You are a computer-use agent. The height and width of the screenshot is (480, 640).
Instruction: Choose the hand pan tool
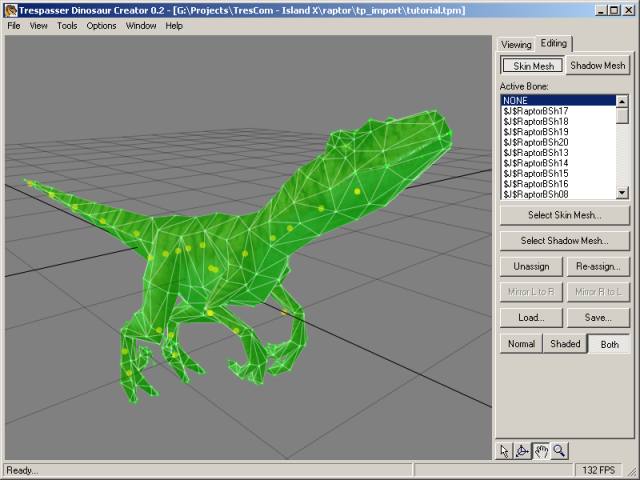(x=541, y=451)
